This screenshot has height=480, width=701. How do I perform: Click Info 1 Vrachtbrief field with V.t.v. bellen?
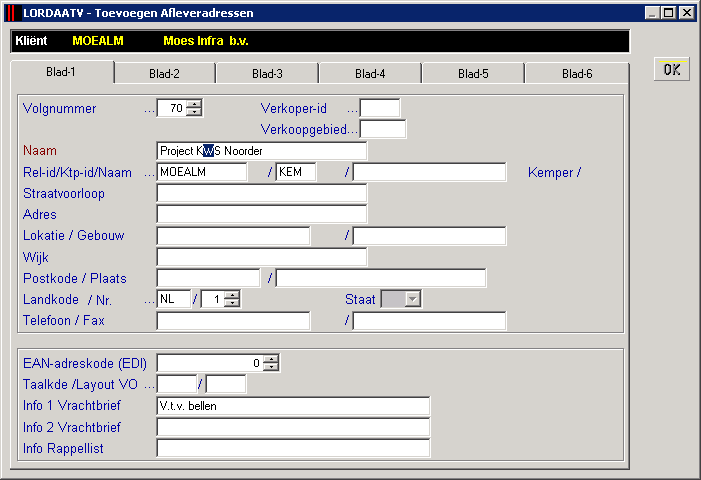pyautogui.click(x=293, y=405)
